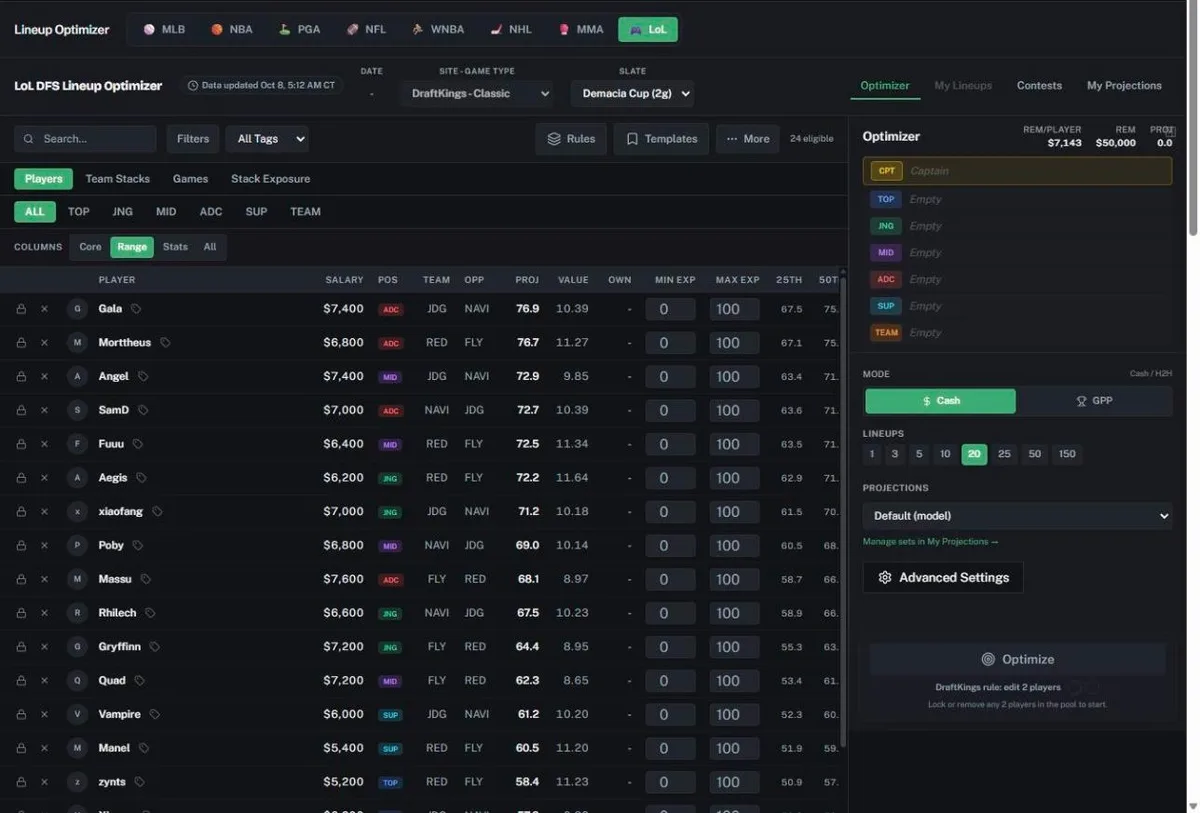The image size is (1200, 813).
Task: Click the Search players input field
Action: 85,139
